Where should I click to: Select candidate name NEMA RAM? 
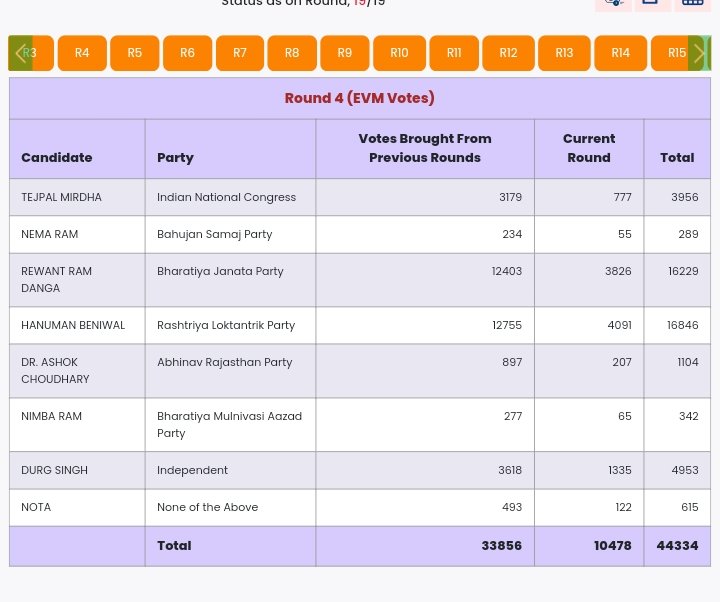(50, 234)
